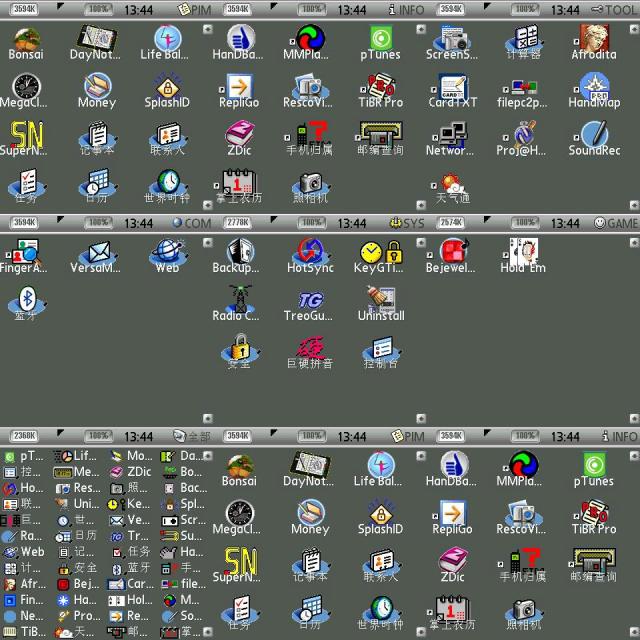Open ScreenS... app in TOOL panel
The image size is (640, 640).
[452, 42]
